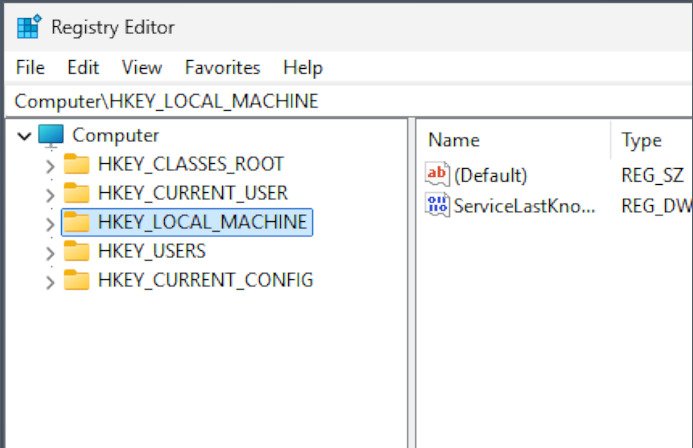Expand the HKEY_LOCAL_MACHINE key

tap(50, 224)
